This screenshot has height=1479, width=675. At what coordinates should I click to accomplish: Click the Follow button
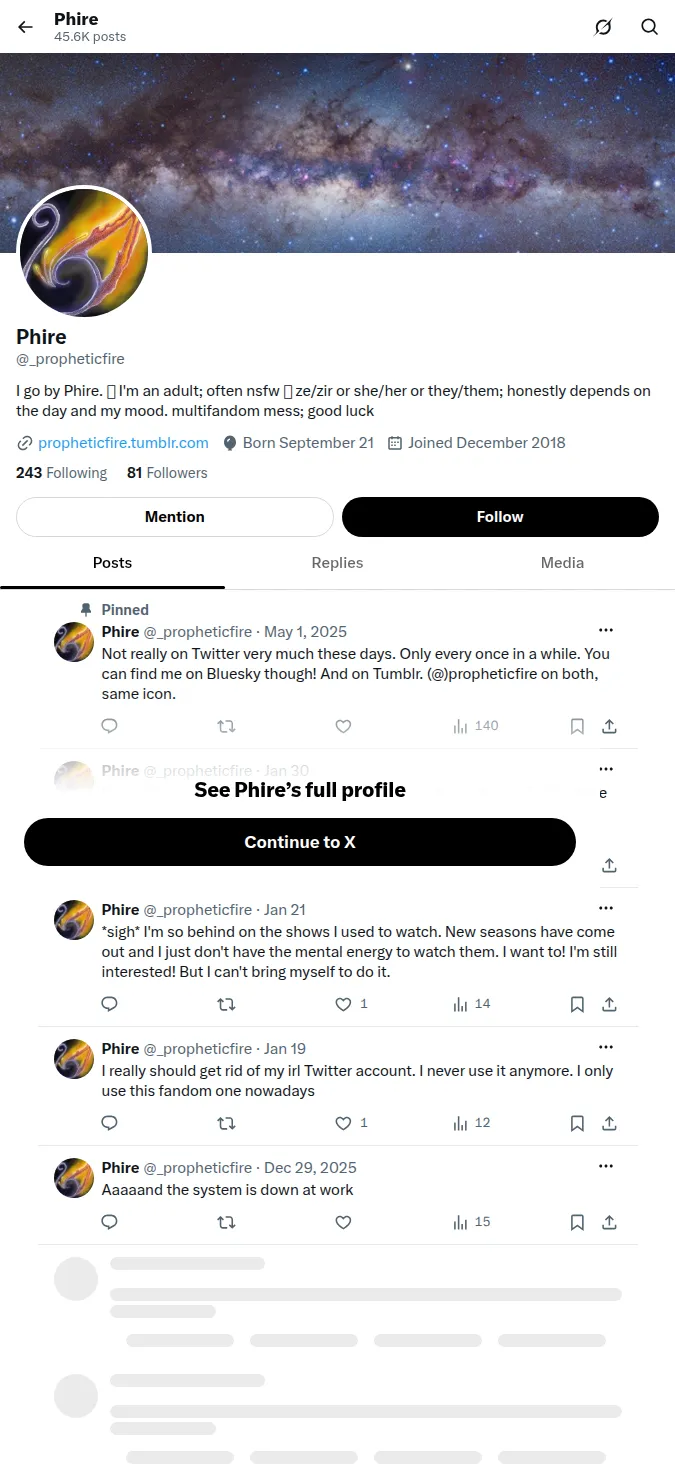tap(500, 517)
